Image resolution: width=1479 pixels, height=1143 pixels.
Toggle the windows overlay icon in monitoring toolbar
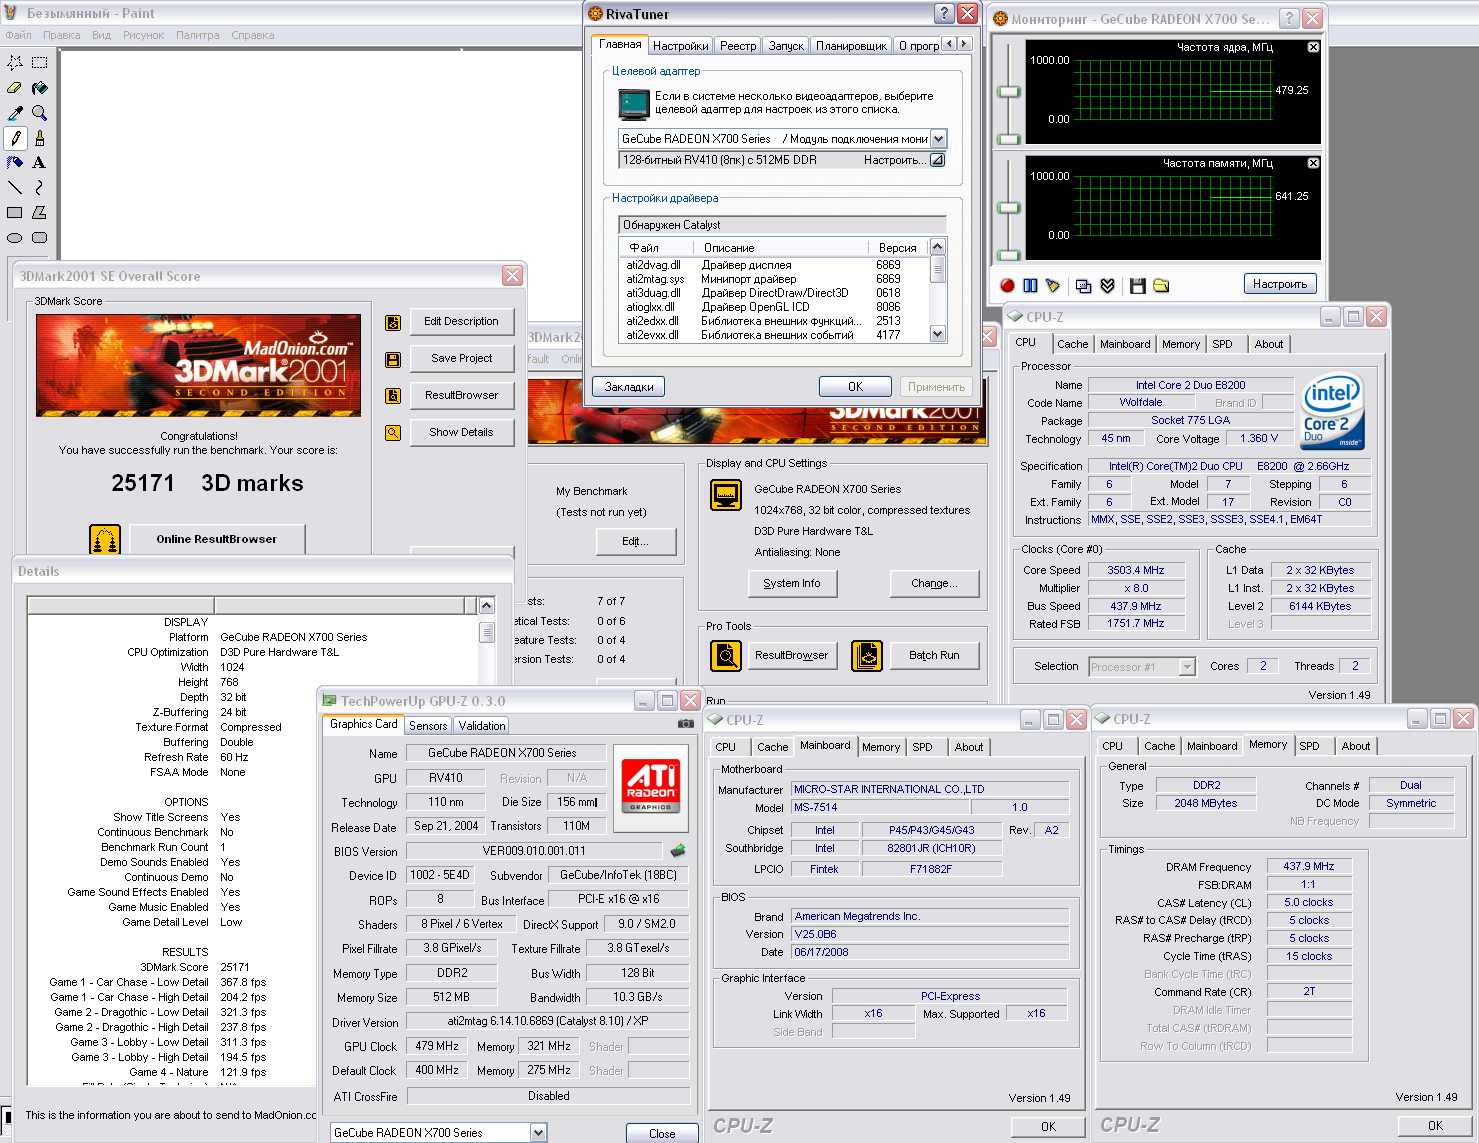(x=1083, y=285)
